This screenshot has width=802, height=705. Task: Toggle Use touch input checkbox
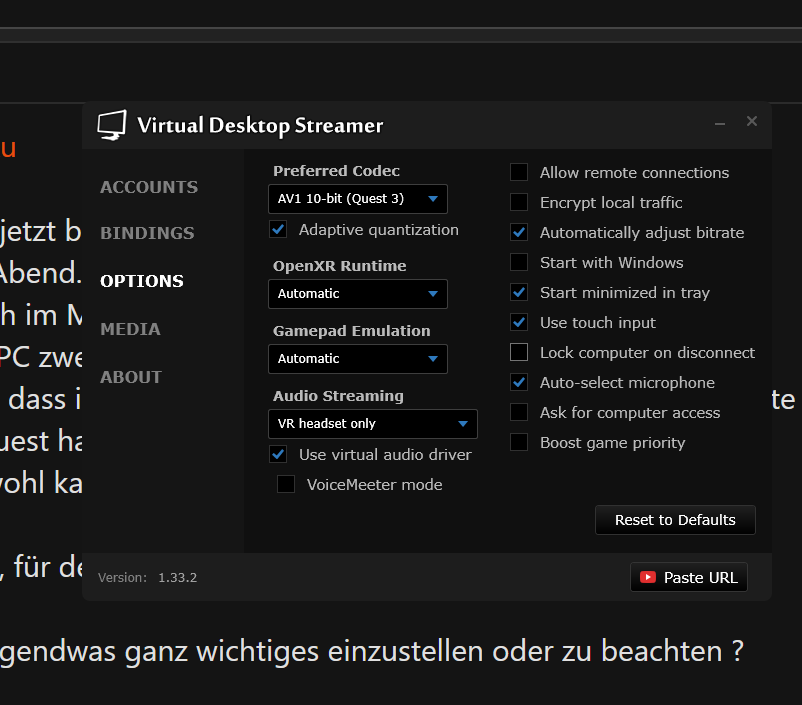(x=519, y=322)
